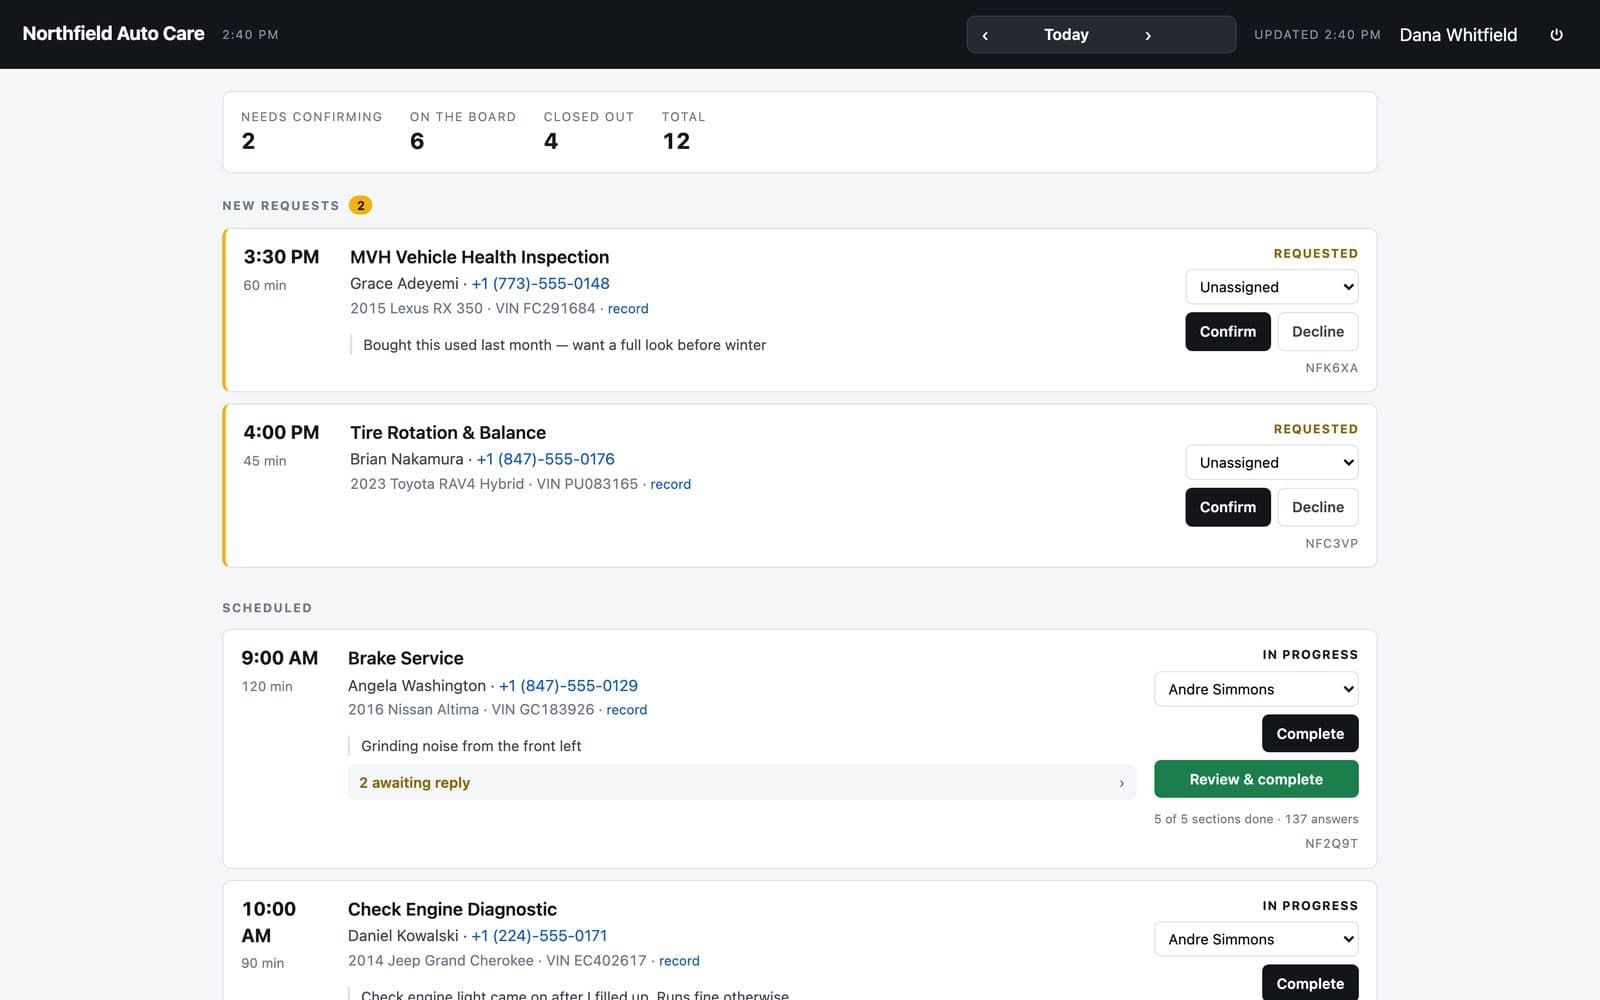
Task: Go to the previous day arrow
Action: [x=985, y=35]
